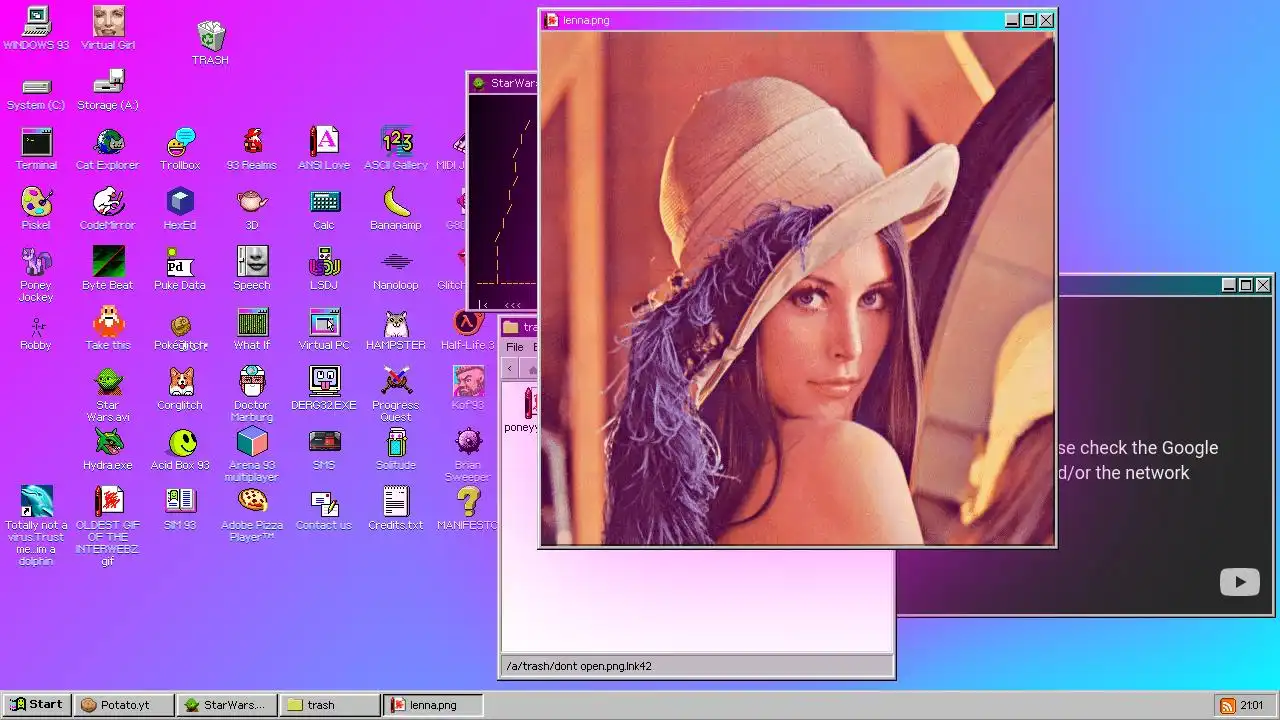Screen dimensions: 1280x720
Task: Launch the Terminal app
Action: pos(36,148)
